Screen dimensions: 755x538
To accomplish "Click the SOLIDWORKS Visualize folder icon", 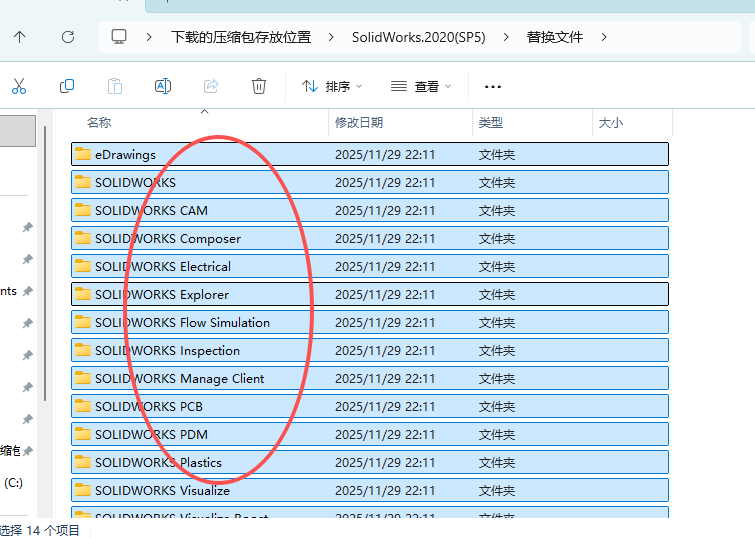I will [83, 489].
